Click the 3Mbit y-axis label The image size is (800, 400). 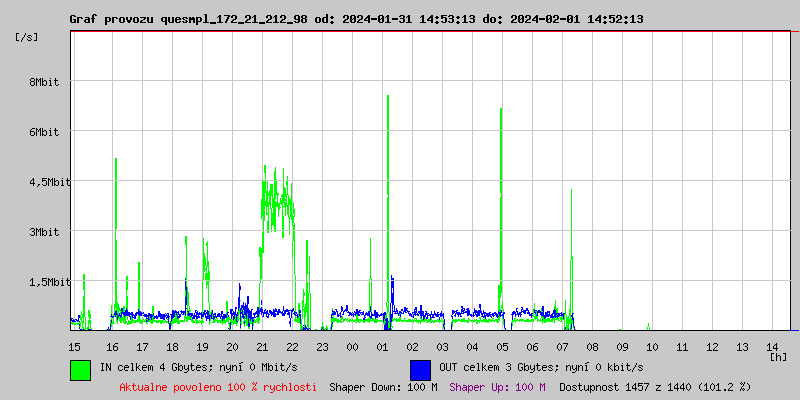(44, 232)
